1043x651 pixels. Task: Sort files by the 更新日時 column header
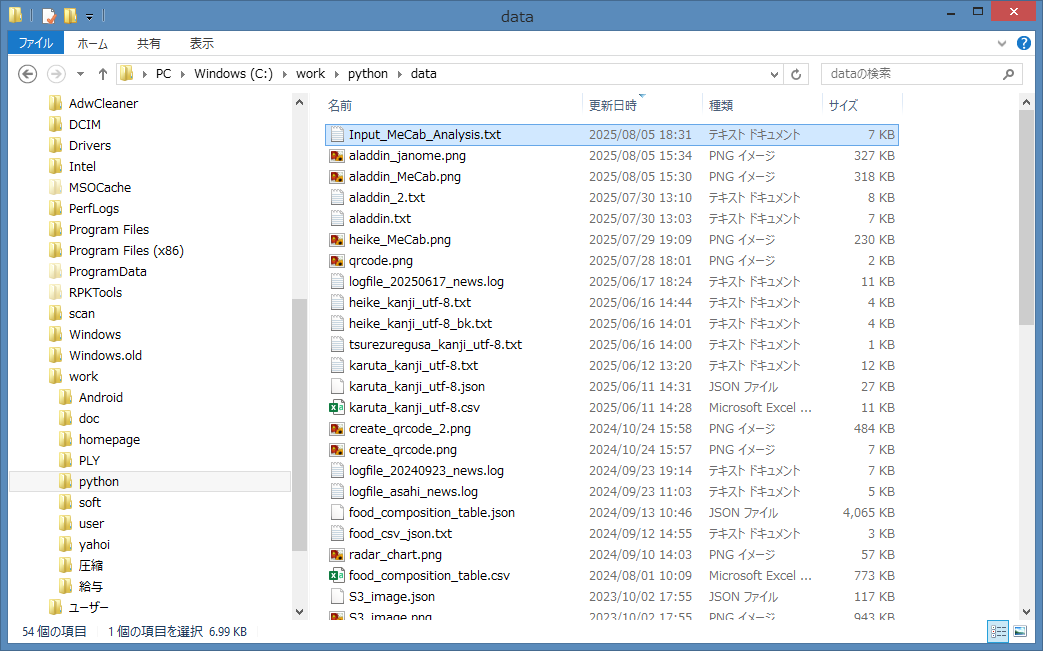pos(613,105)
